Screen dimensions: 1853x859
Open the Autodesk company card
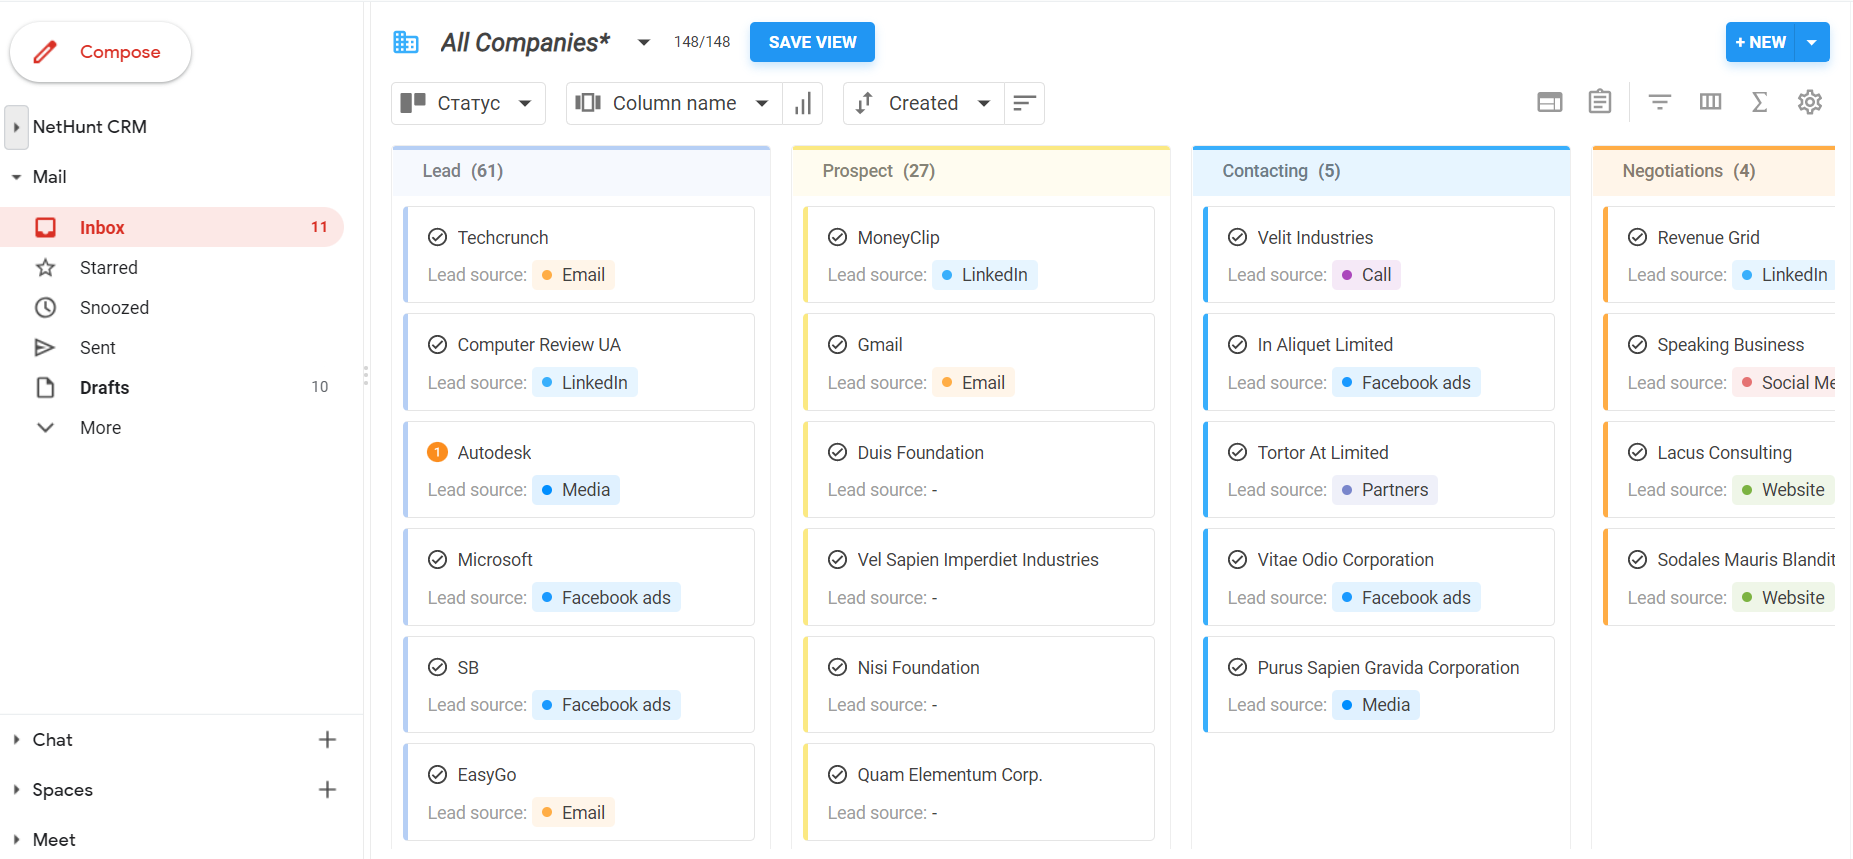pyautogui.click(x=494, y=452)
